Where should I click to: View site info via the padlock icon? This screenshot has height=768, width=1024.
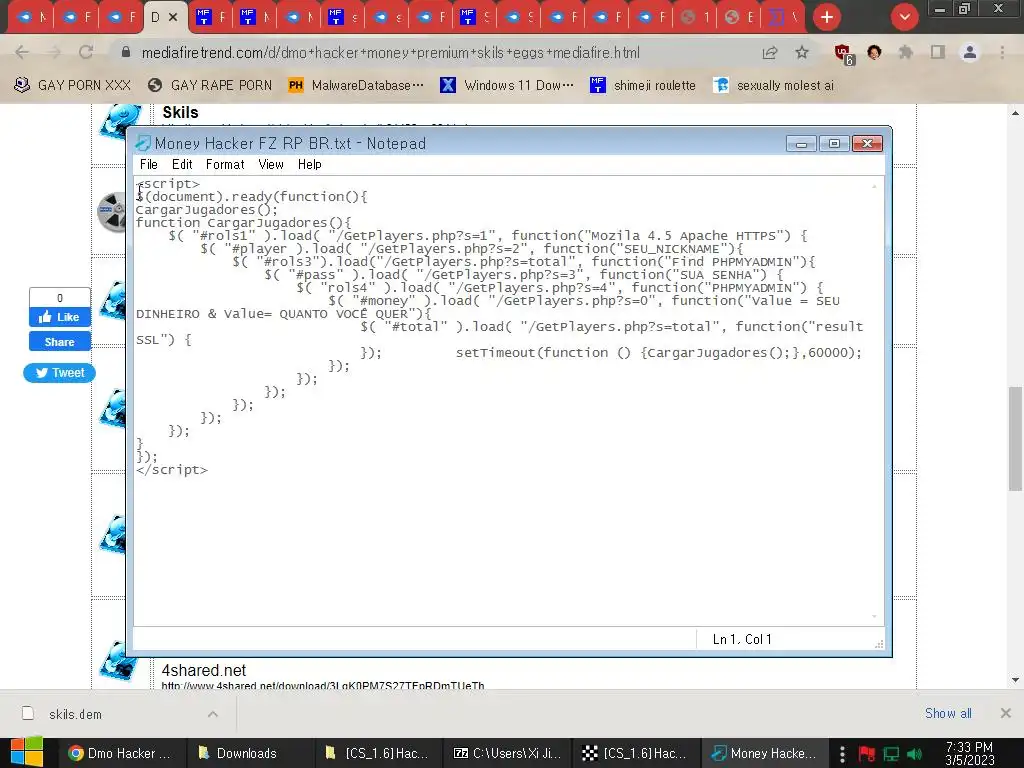pos(126,52)
